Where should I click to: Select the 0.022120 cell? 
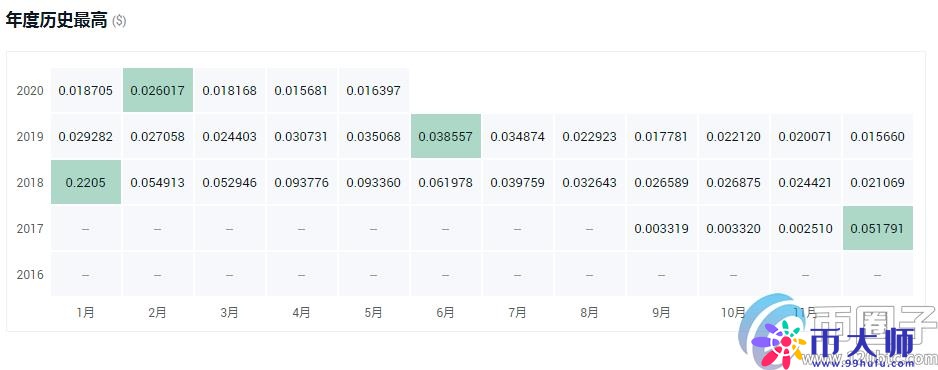[733, 137]
